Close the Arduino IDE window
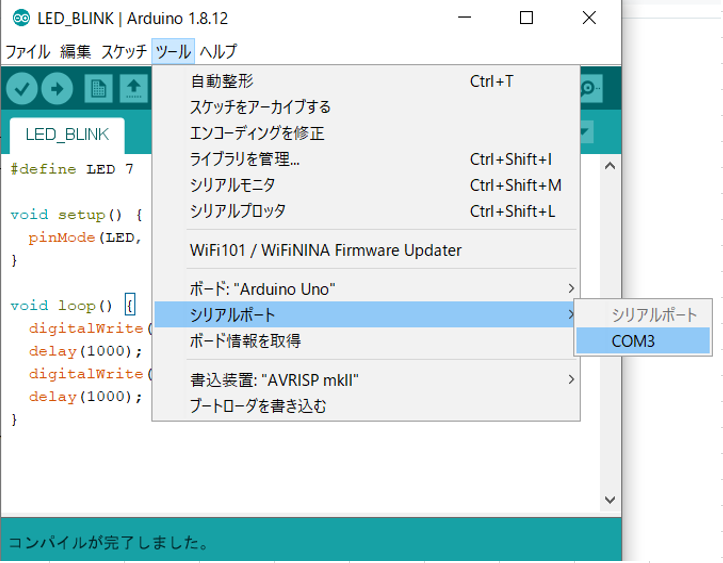The width and height of the screenshot is (723, 563). click(589, 18)
